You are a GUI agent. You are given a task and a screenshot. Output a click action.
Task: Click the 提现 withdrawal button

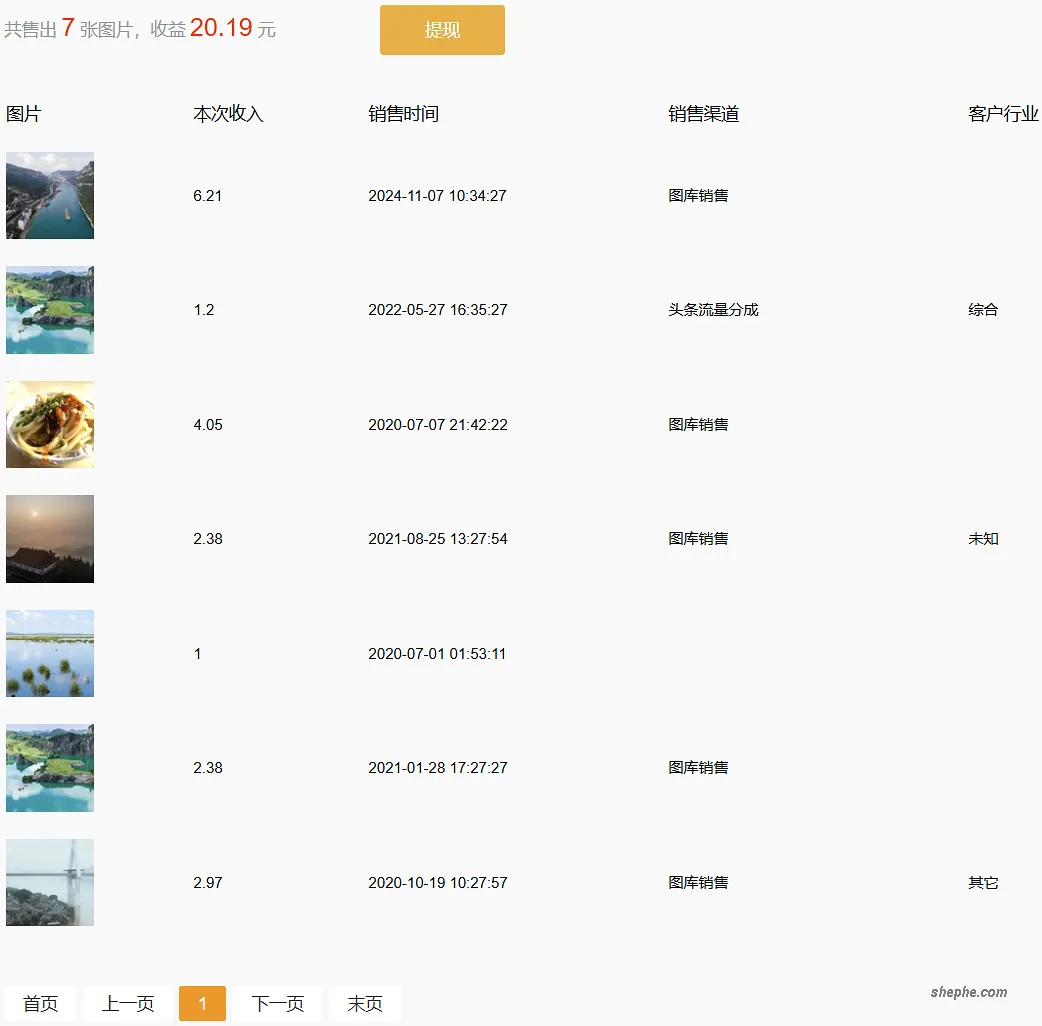441,30
